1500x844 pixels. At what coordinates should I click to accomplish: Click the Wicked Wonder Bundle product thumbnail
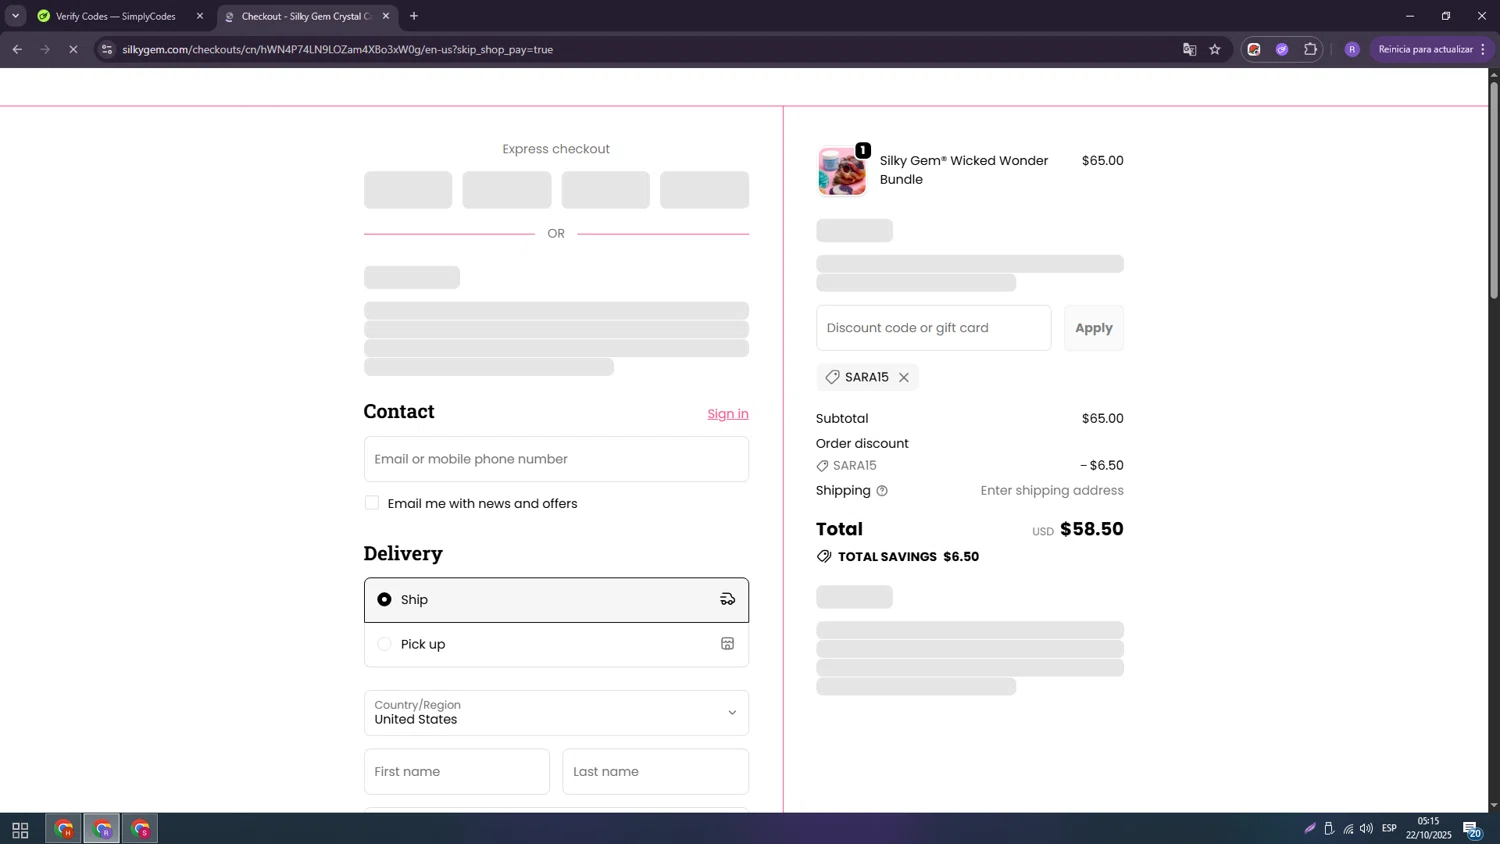[x=842, y=171]
